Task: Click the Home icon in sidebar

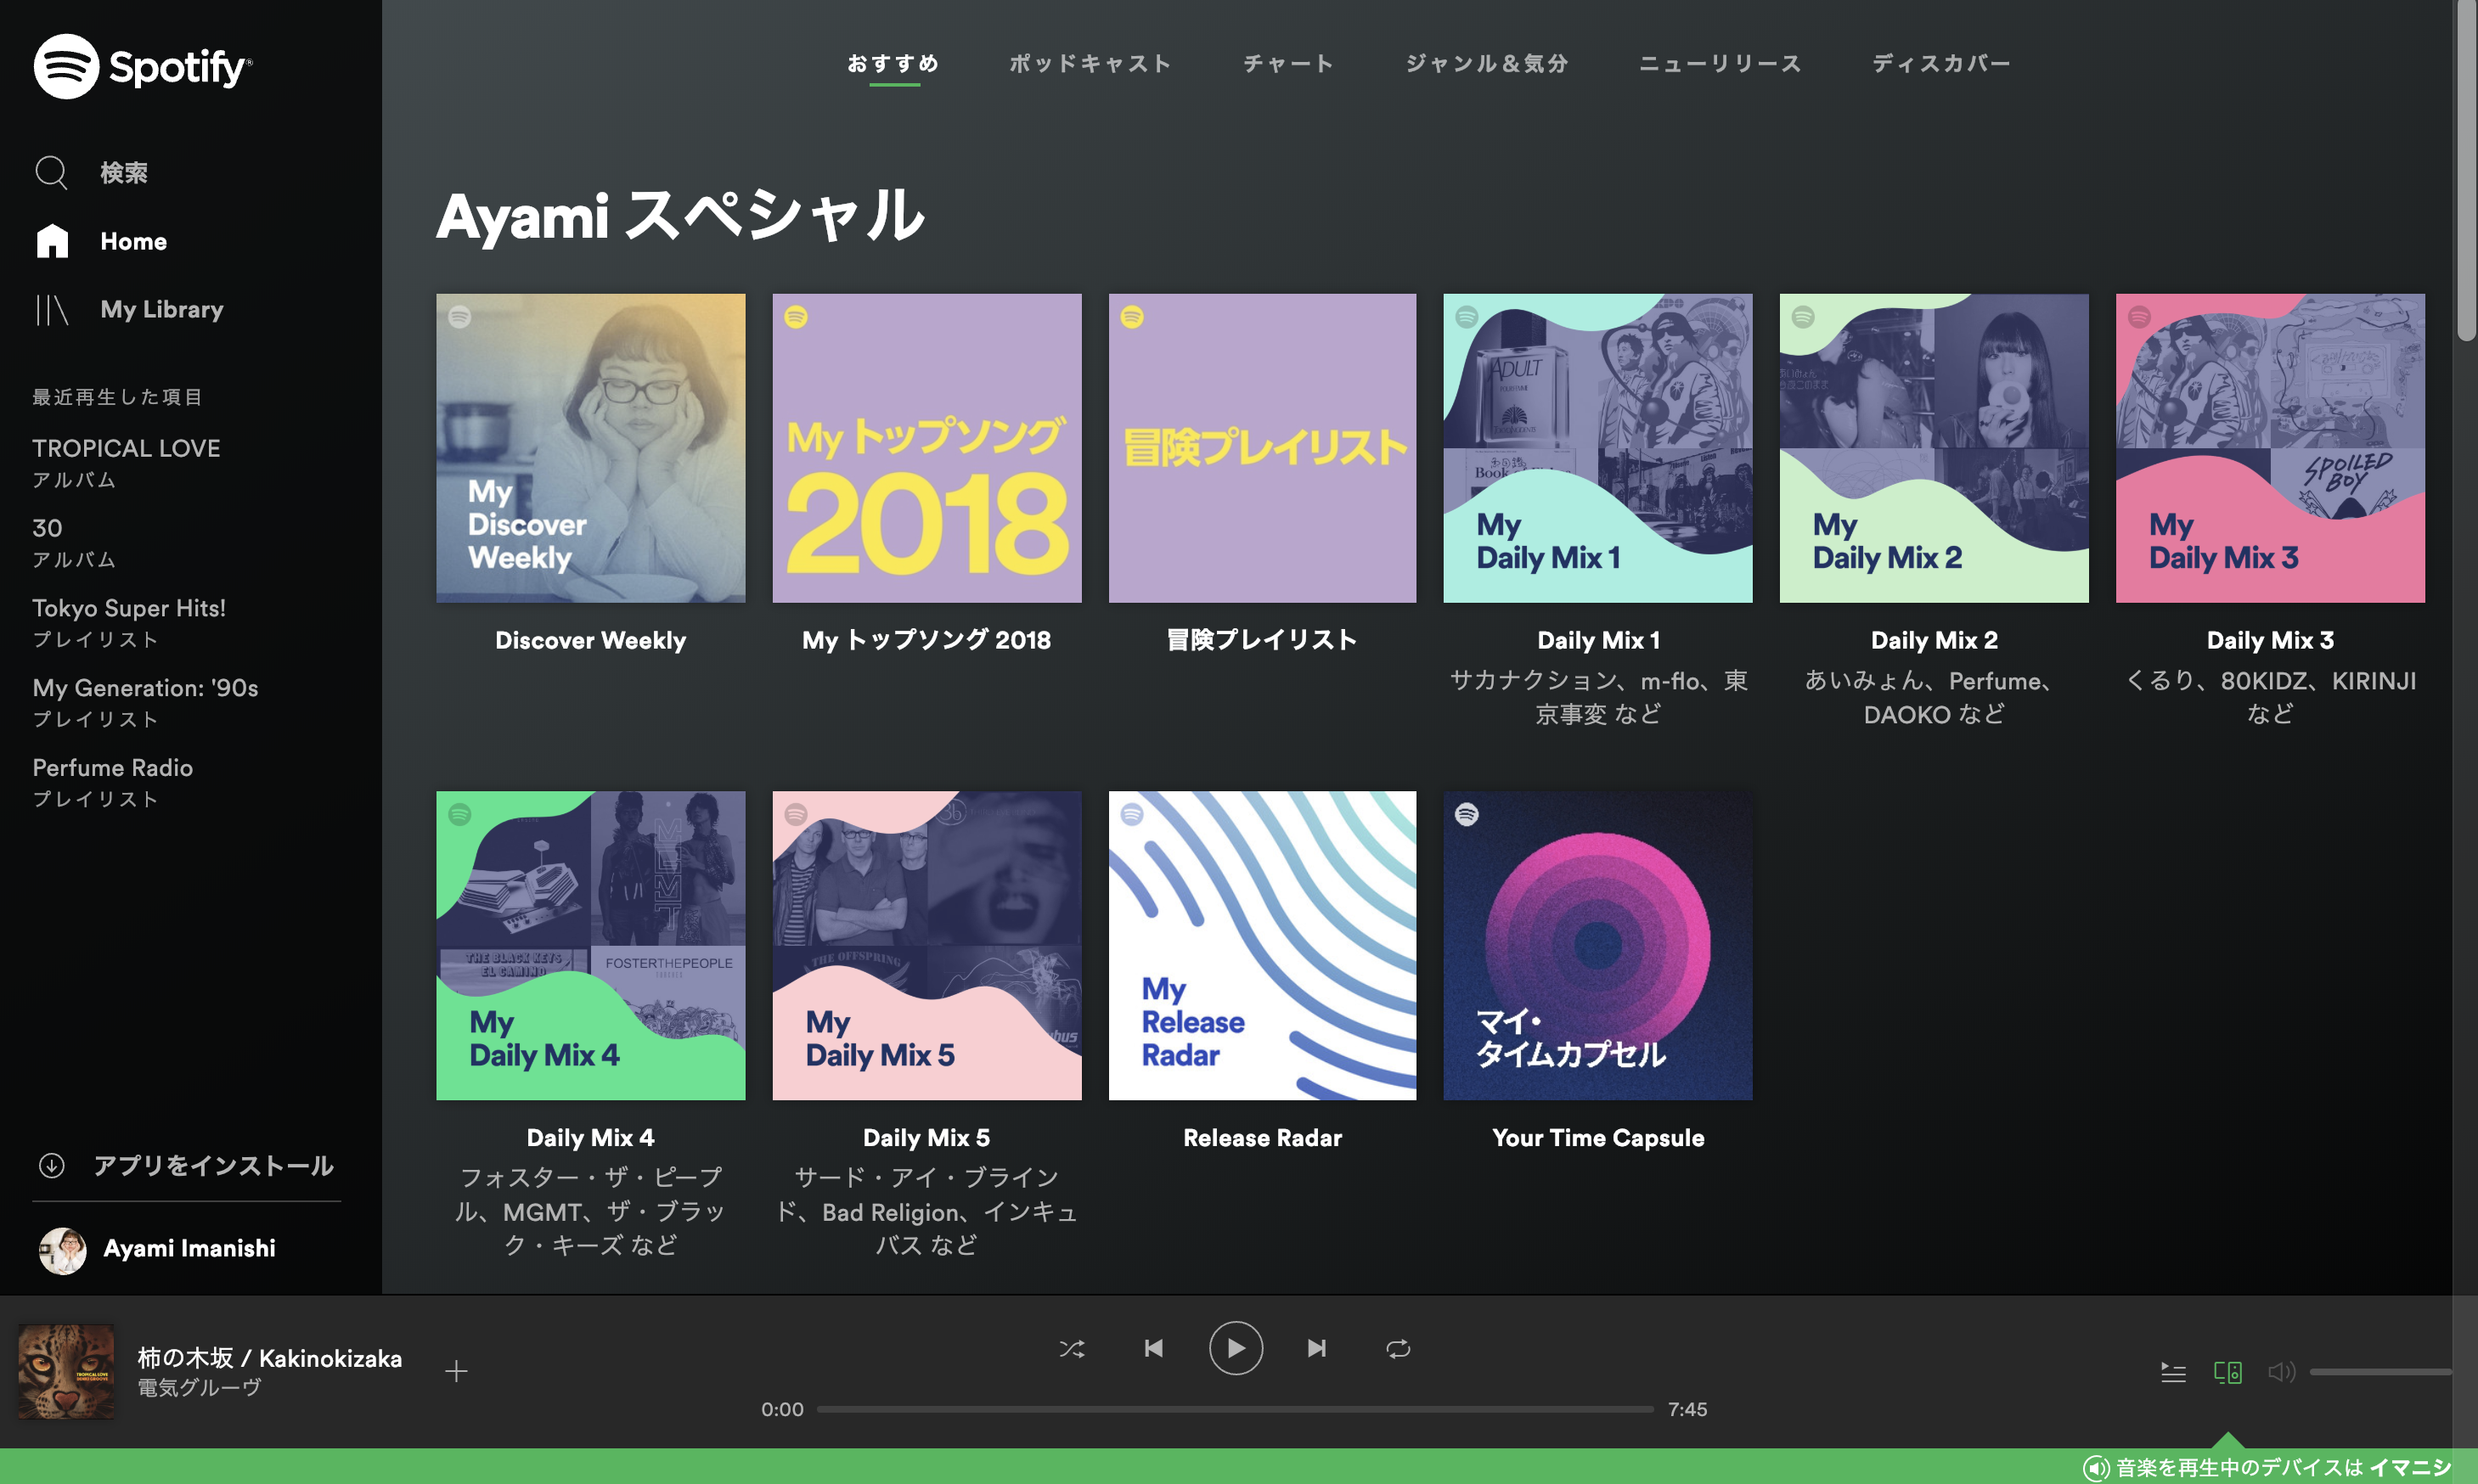Action: click(52, 241)
